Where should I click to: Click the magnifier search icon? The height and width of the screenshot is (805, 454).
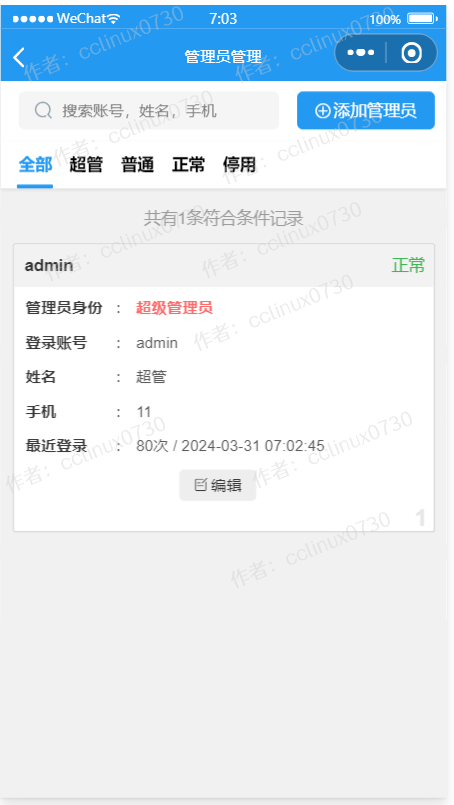(43, 110)
